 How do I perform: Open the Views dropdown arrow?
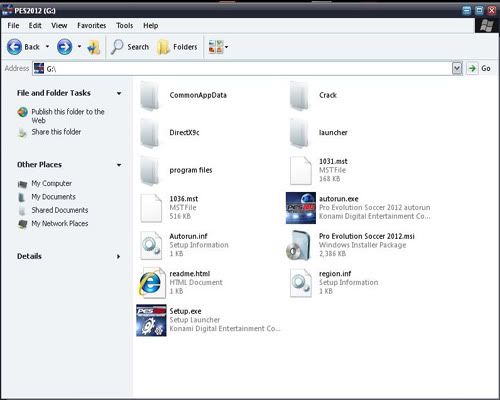(227, 47)
